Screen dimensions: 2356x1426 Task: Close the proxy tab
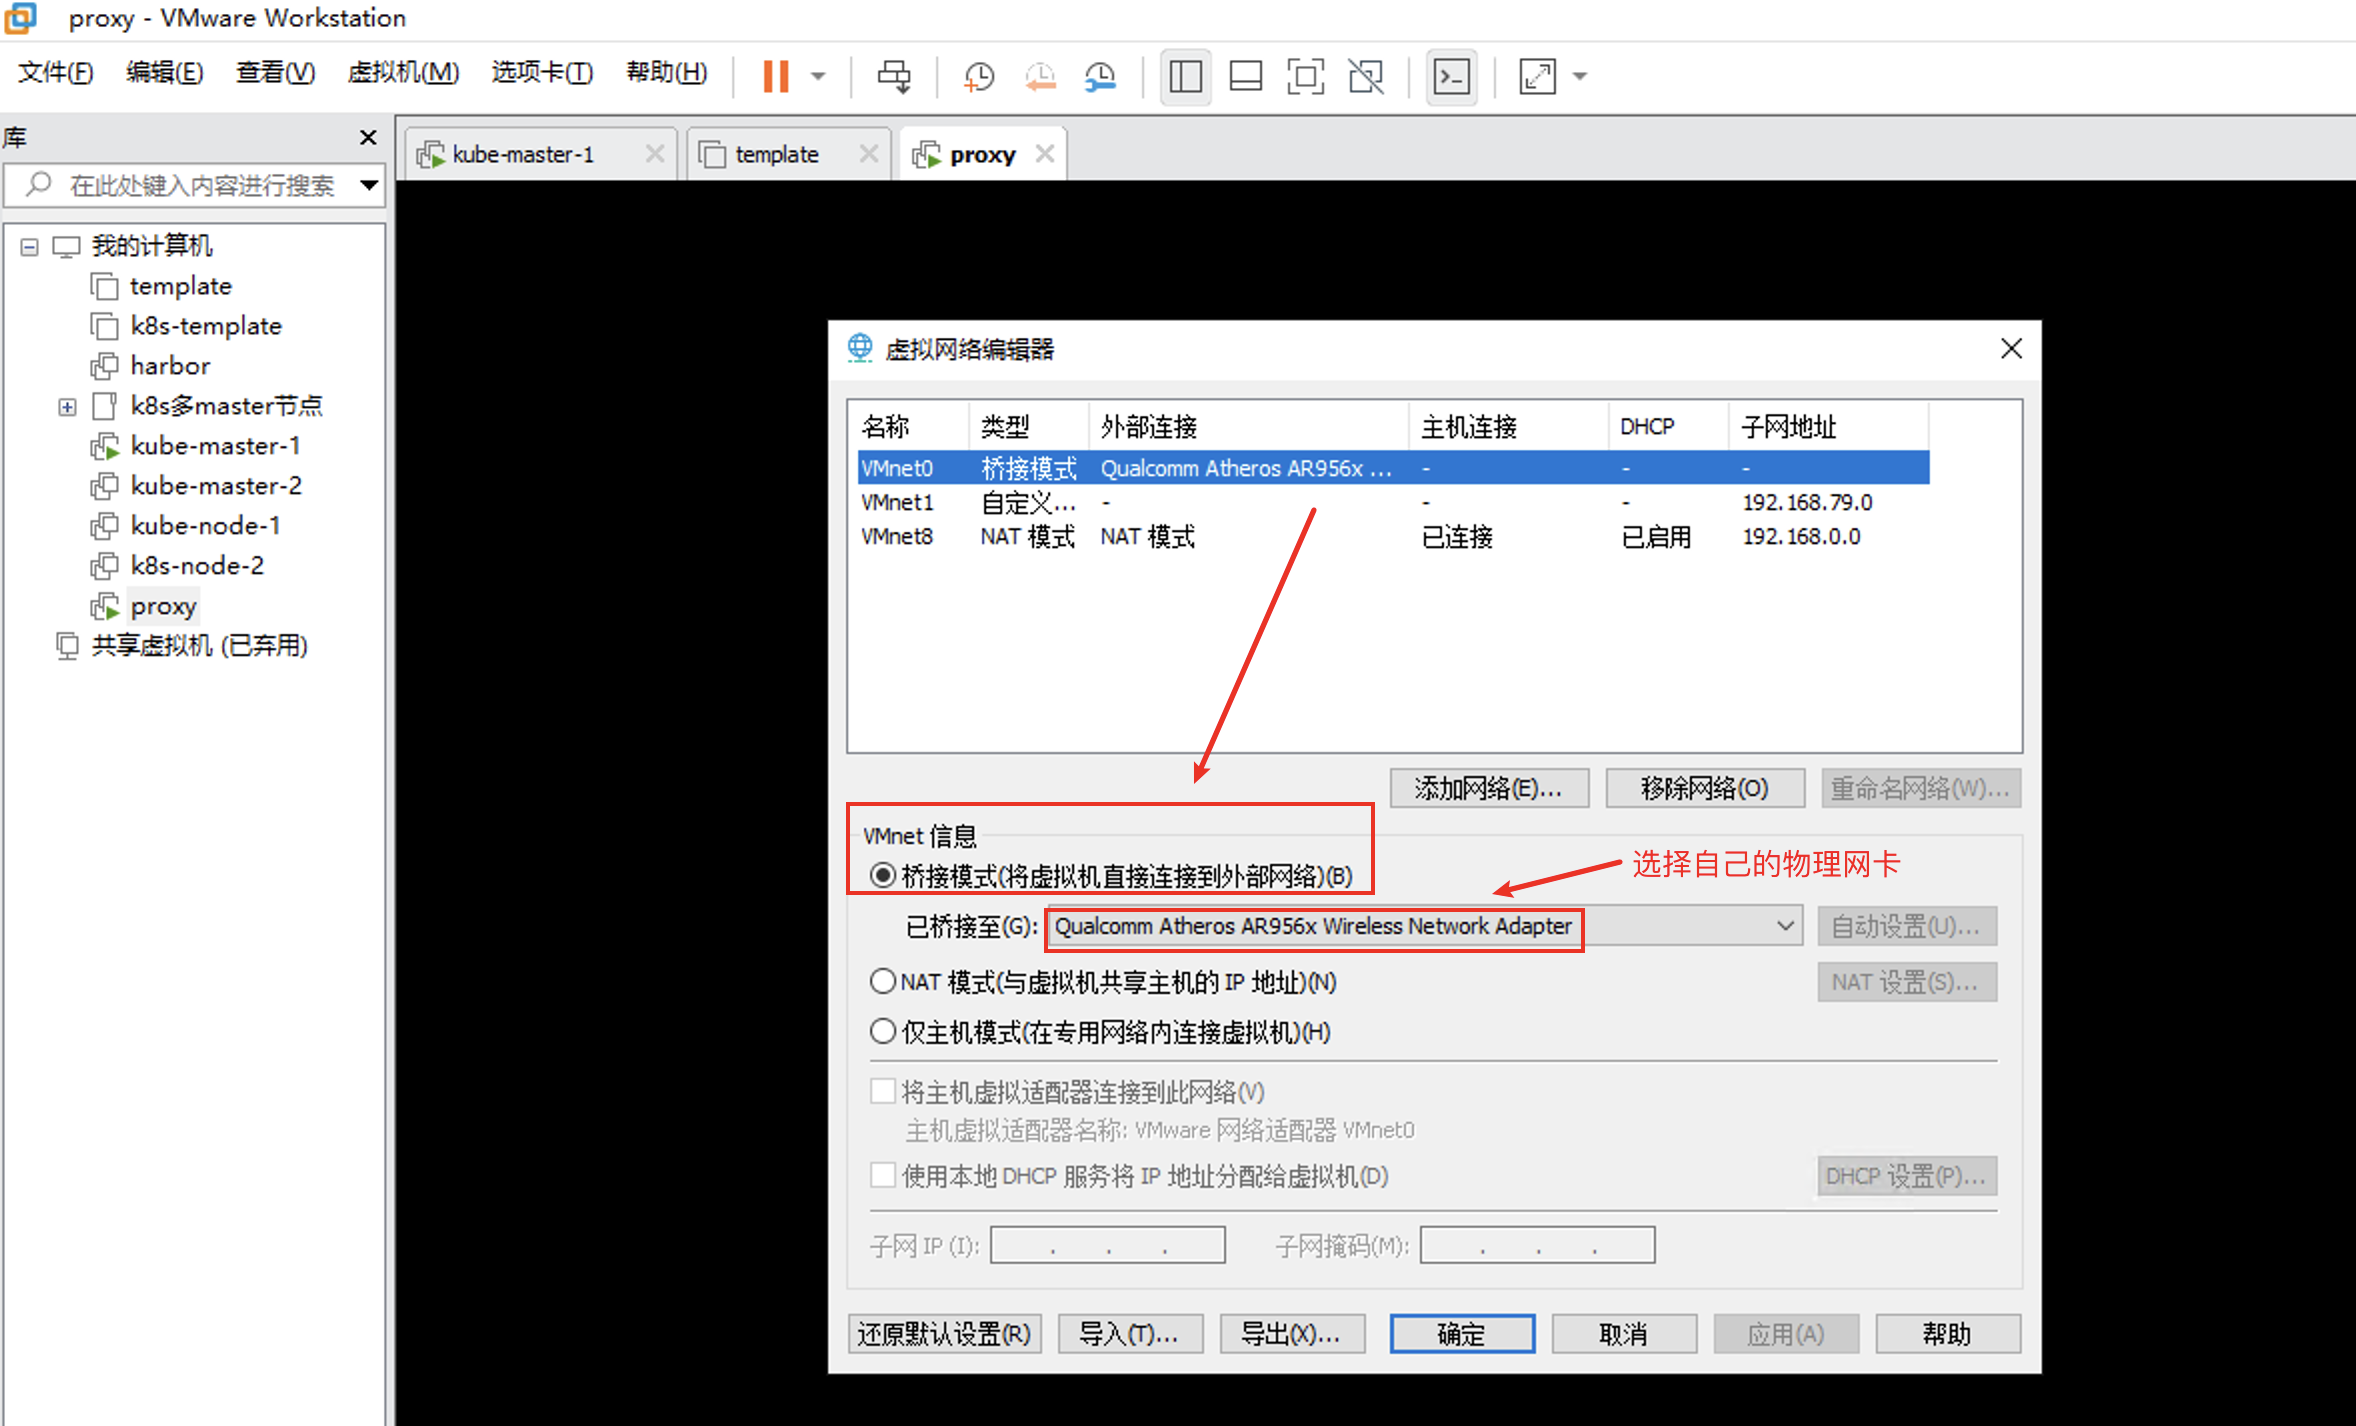point(1045,153)
